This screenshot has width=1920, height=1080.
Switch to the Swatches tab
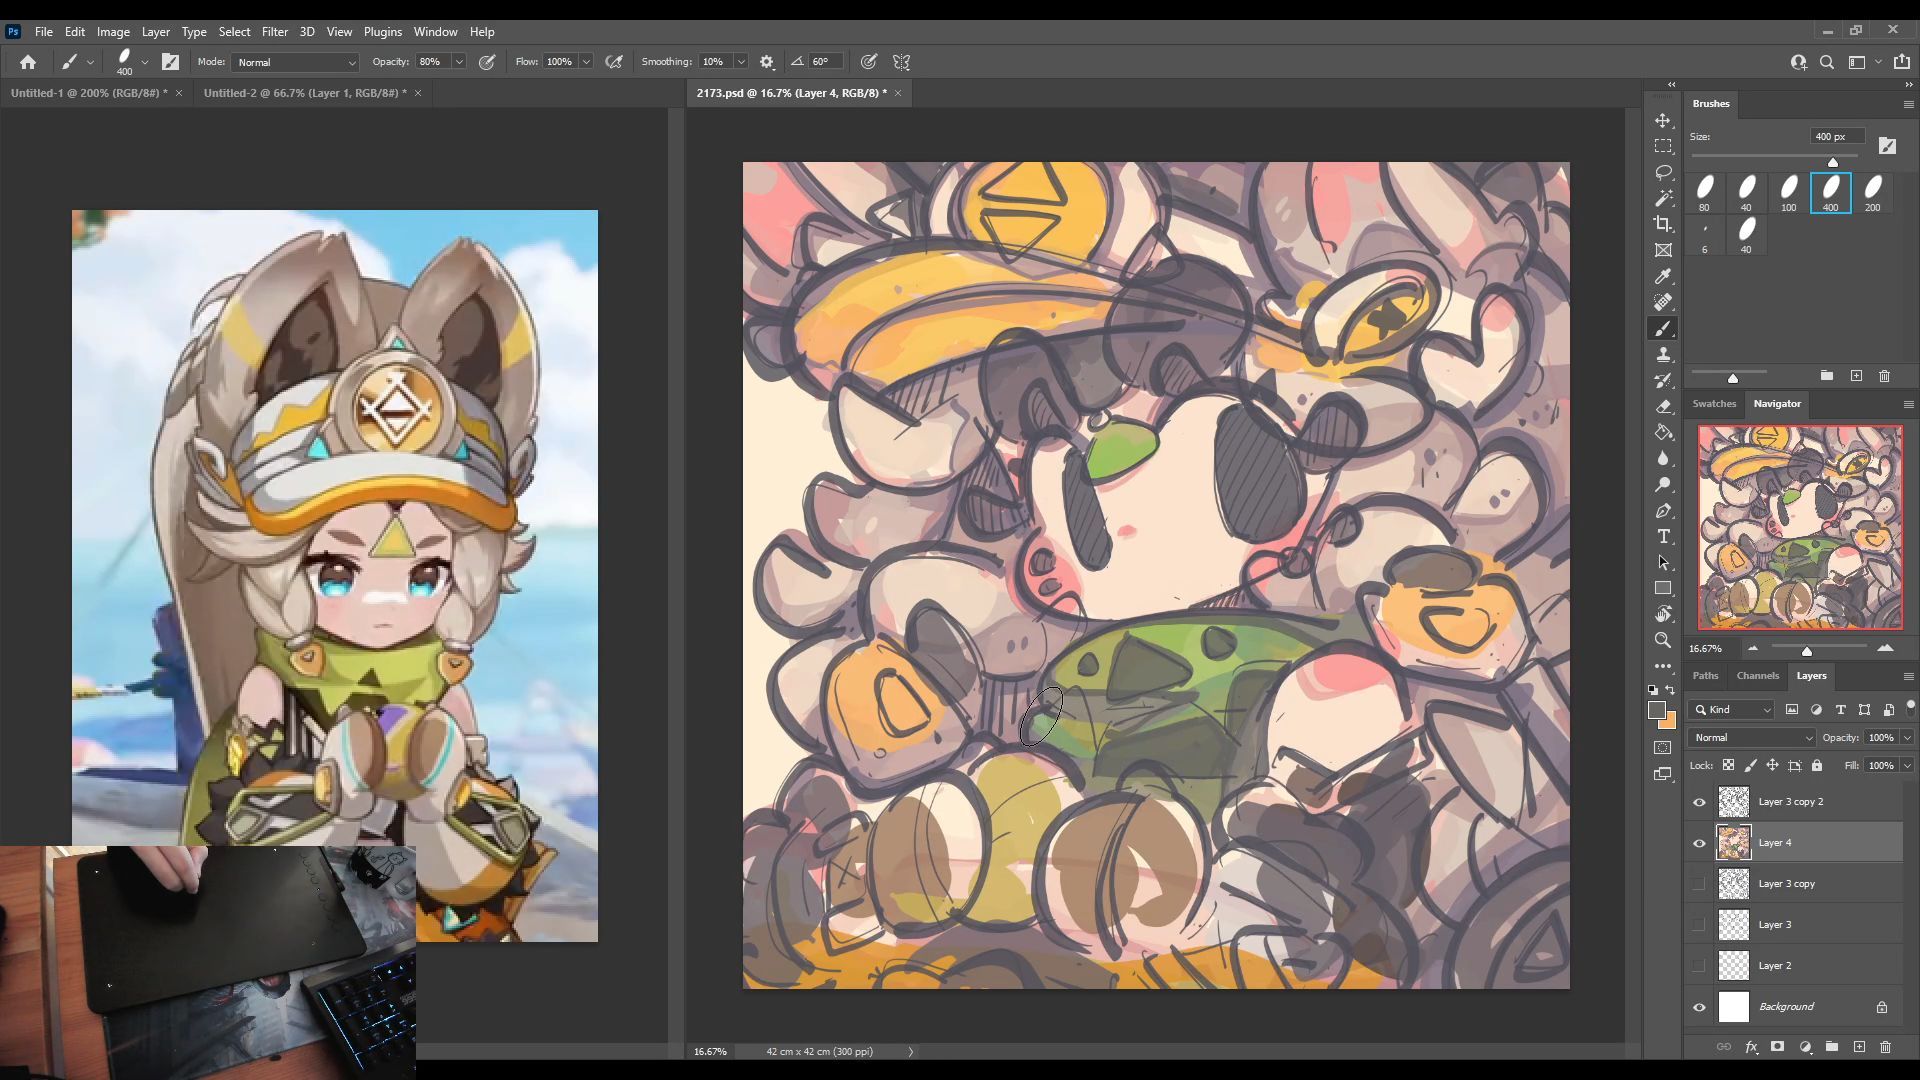[x=1714, y=404]
